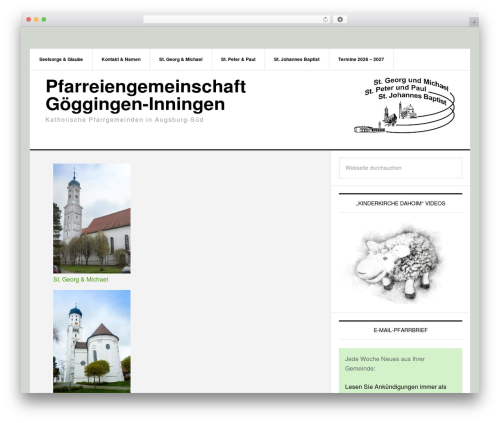Click the E-Mail-Pfarrbrief heading
This screenshot has width=500, height=423.
click(x=400, y=330)
